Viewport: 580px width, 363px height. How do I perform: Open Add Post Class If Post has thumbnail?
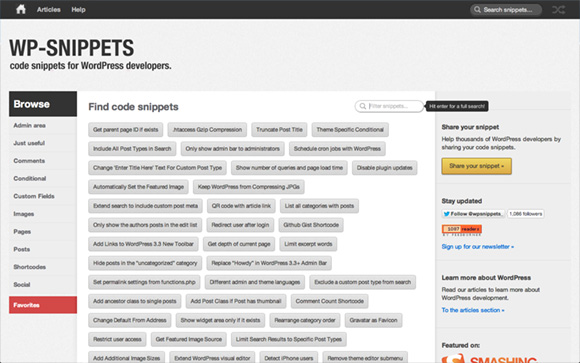pos(236,301)
